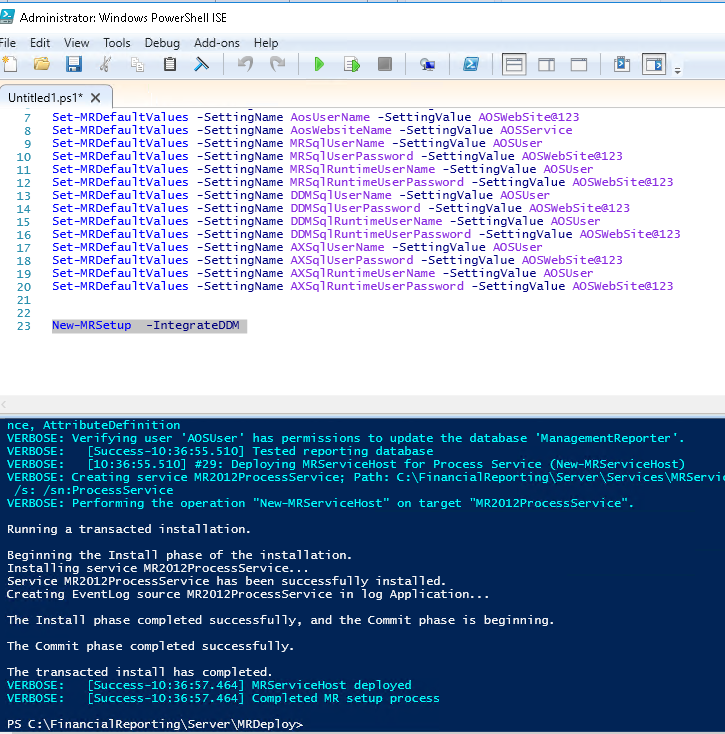725x734 pixels.
Task: Toggle Show Script Pane Top layout
Action: coord(513,65)
